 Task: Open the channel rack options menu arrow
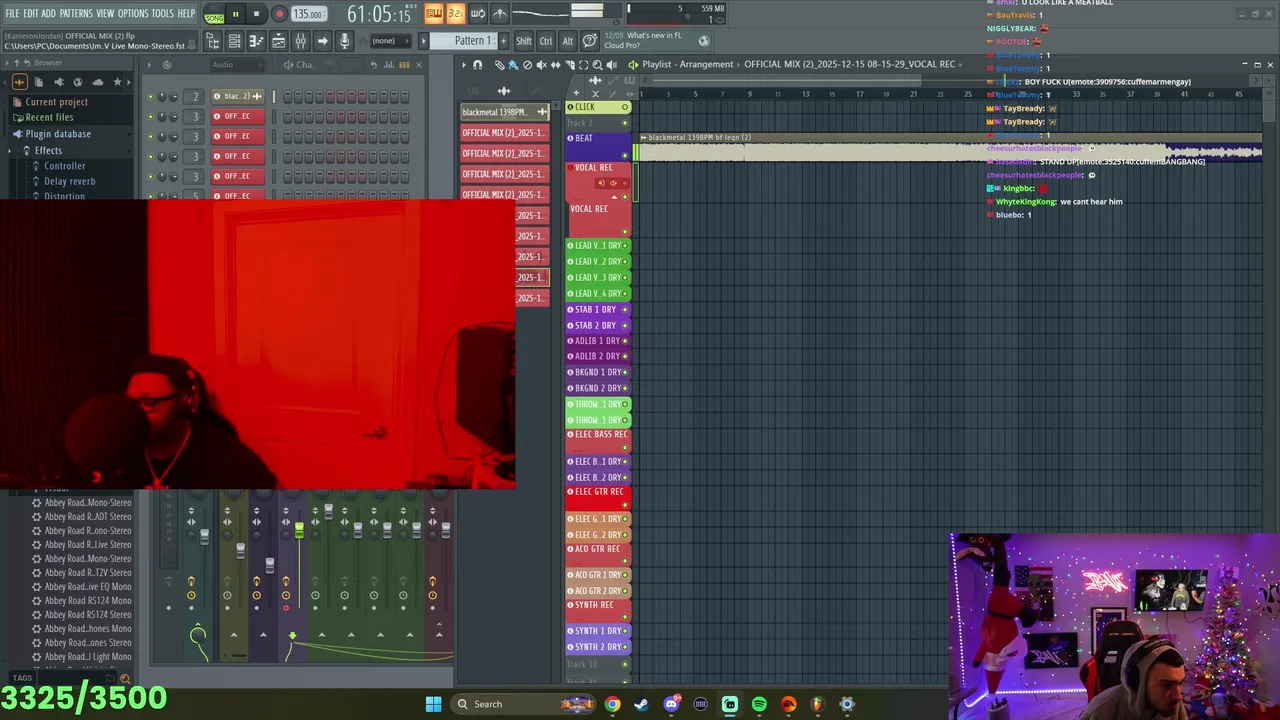(150, 65)
